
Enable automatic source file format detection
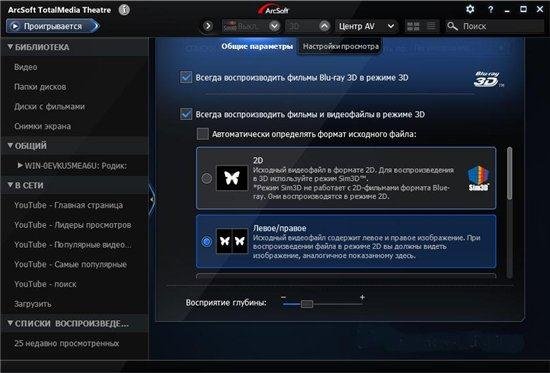[x=202, y=134]
